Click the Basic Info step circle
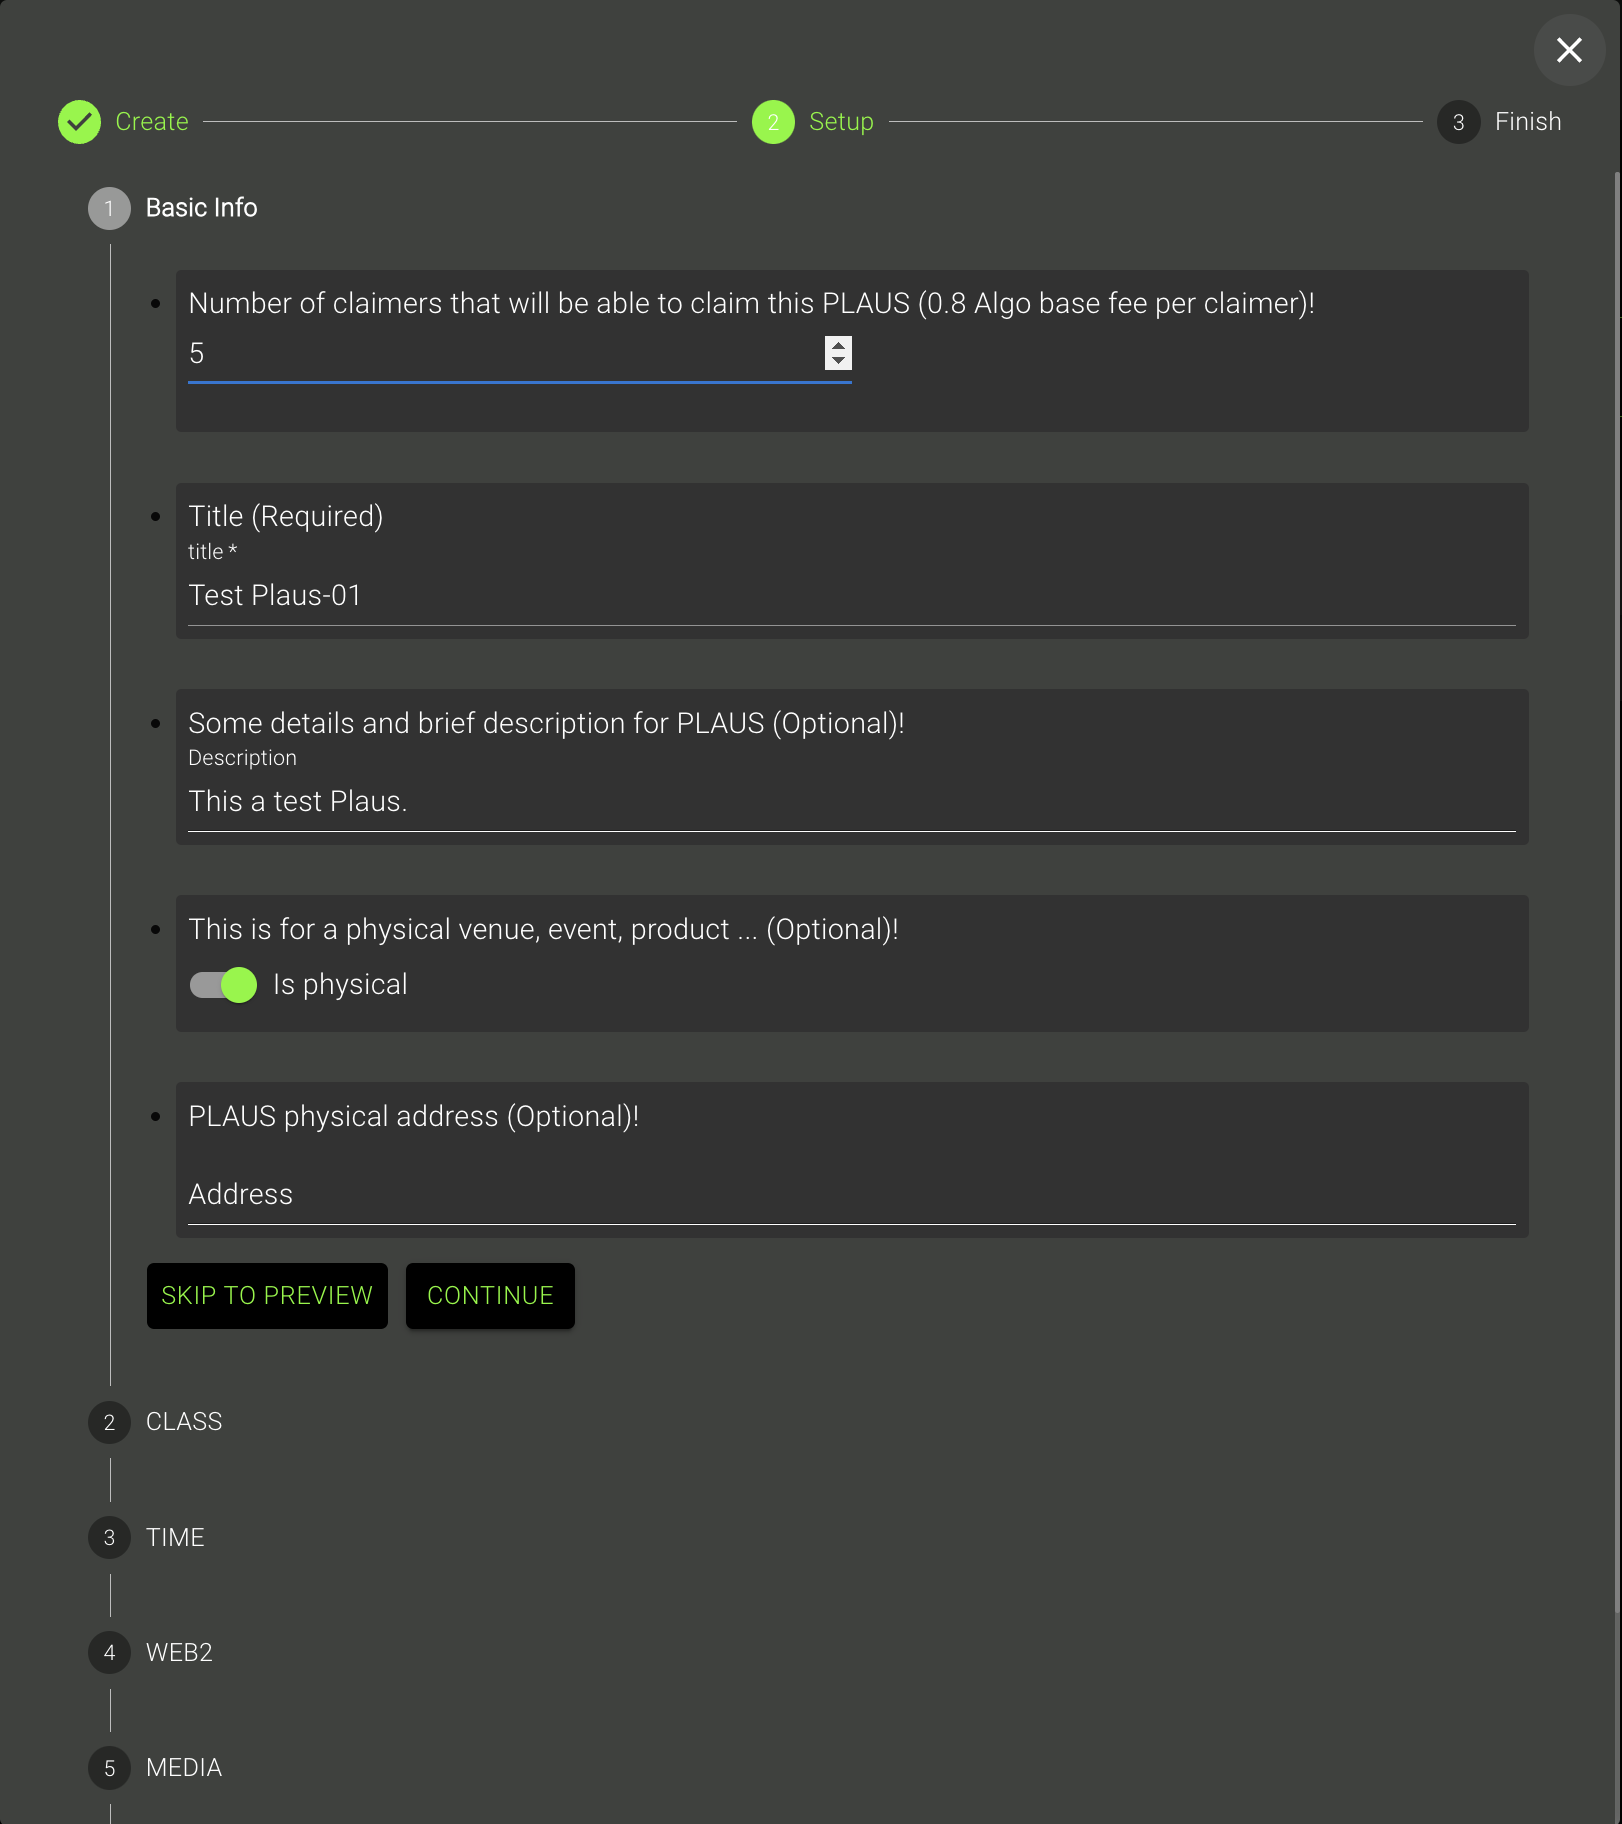The image size is (1622, 1824). click(109, 209)
